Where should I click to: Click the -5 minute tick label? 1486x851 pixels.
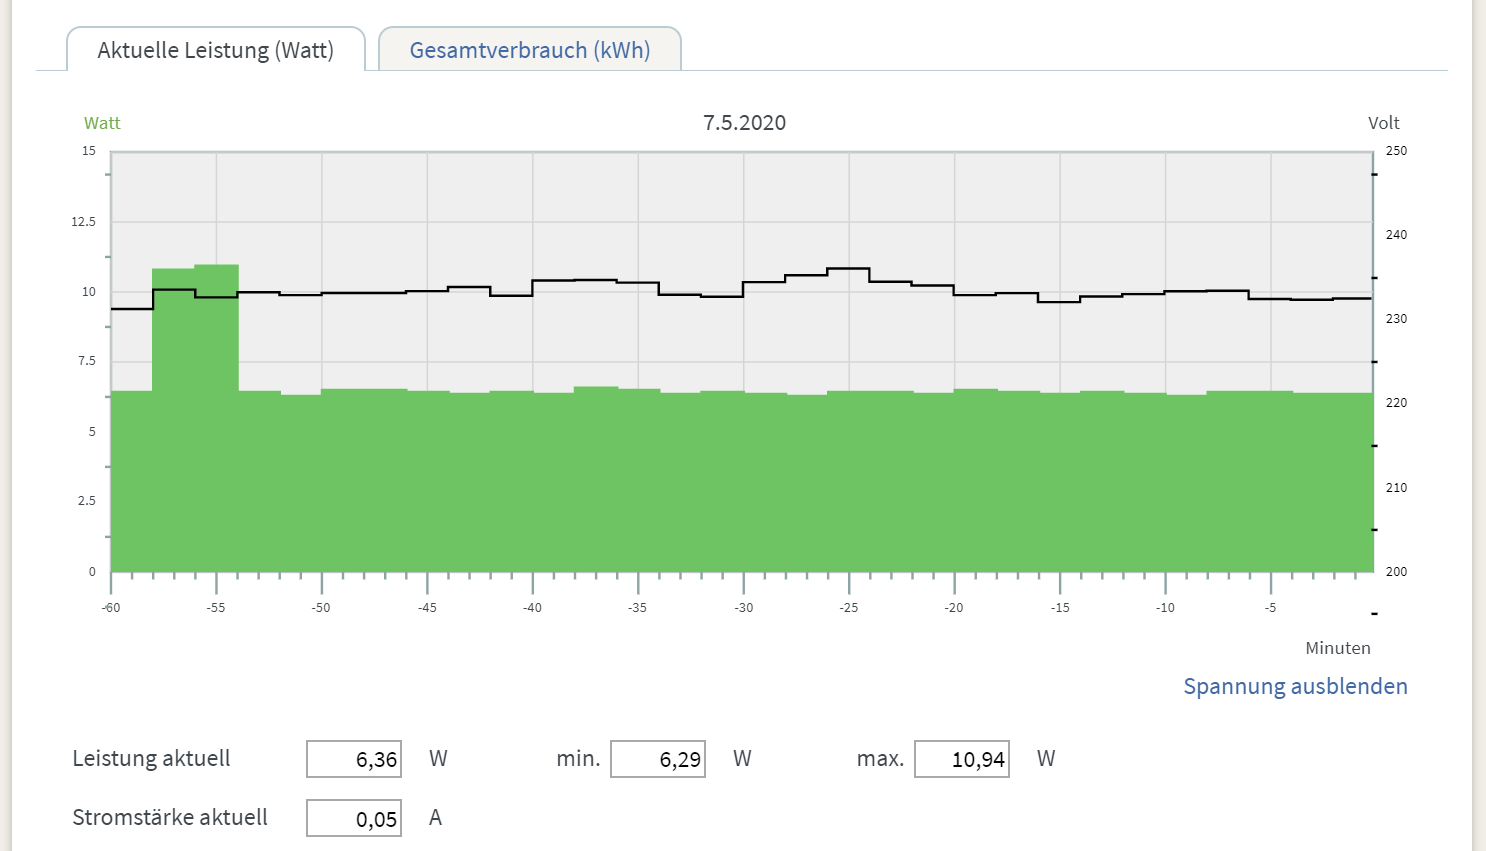coord(1270,608)
